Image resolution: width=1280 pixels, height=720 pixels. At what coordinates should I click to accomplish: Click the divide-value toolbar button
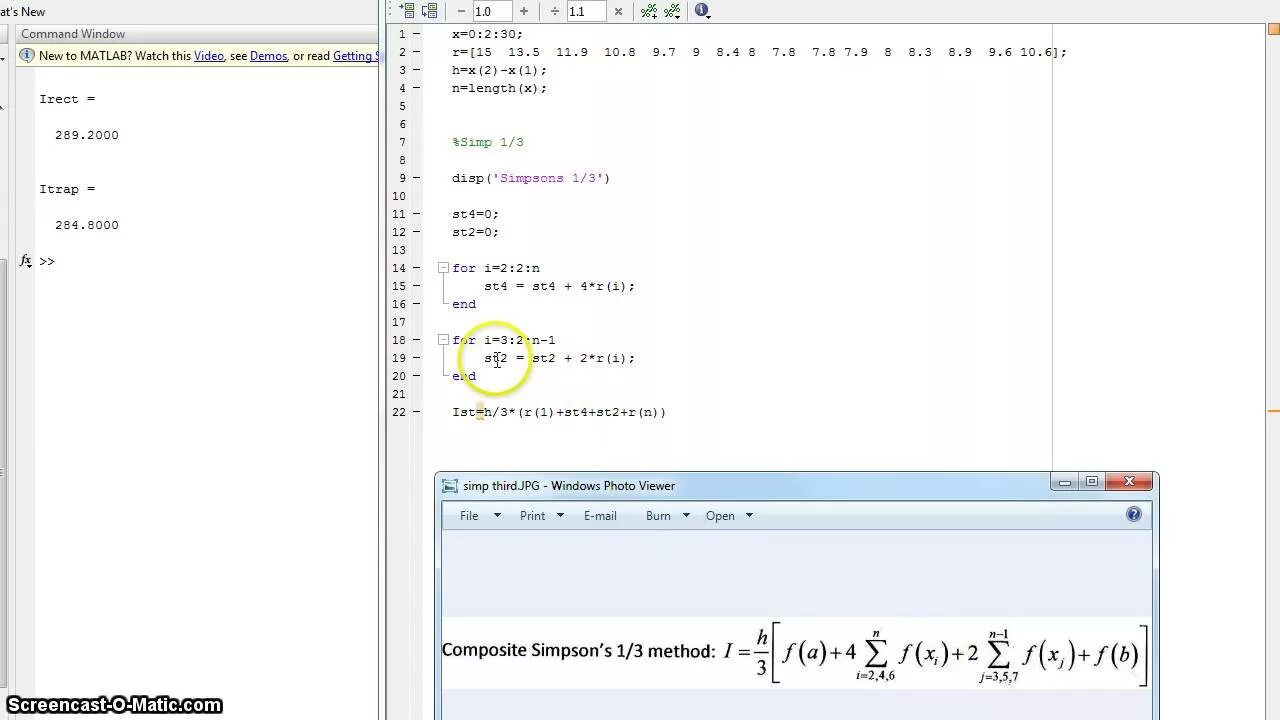point(554,11)
